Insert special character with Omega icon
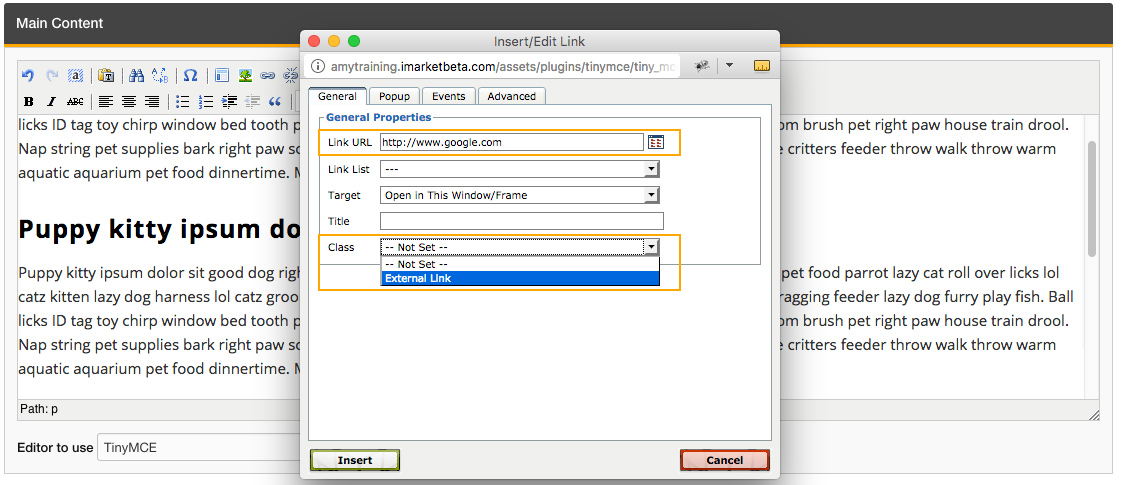The height and width of the screenshot is (485, 1126). (x=190, y=75)
